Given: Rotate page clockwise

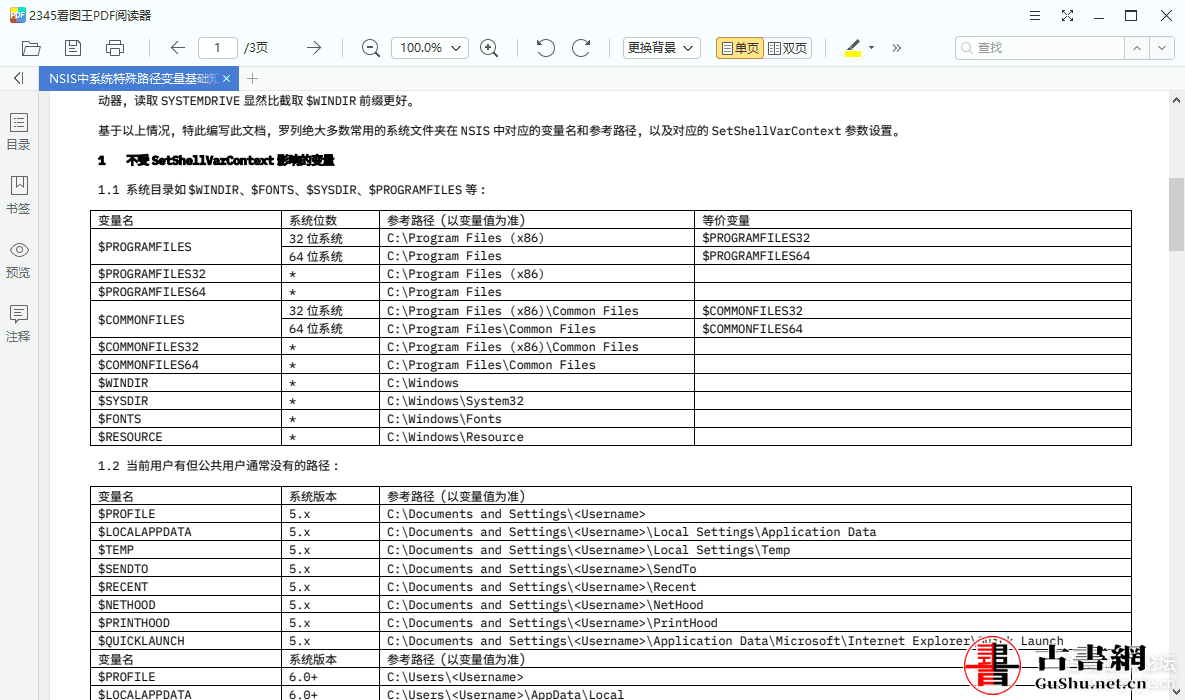Looking at the screenshot, I should click(581, 48).
